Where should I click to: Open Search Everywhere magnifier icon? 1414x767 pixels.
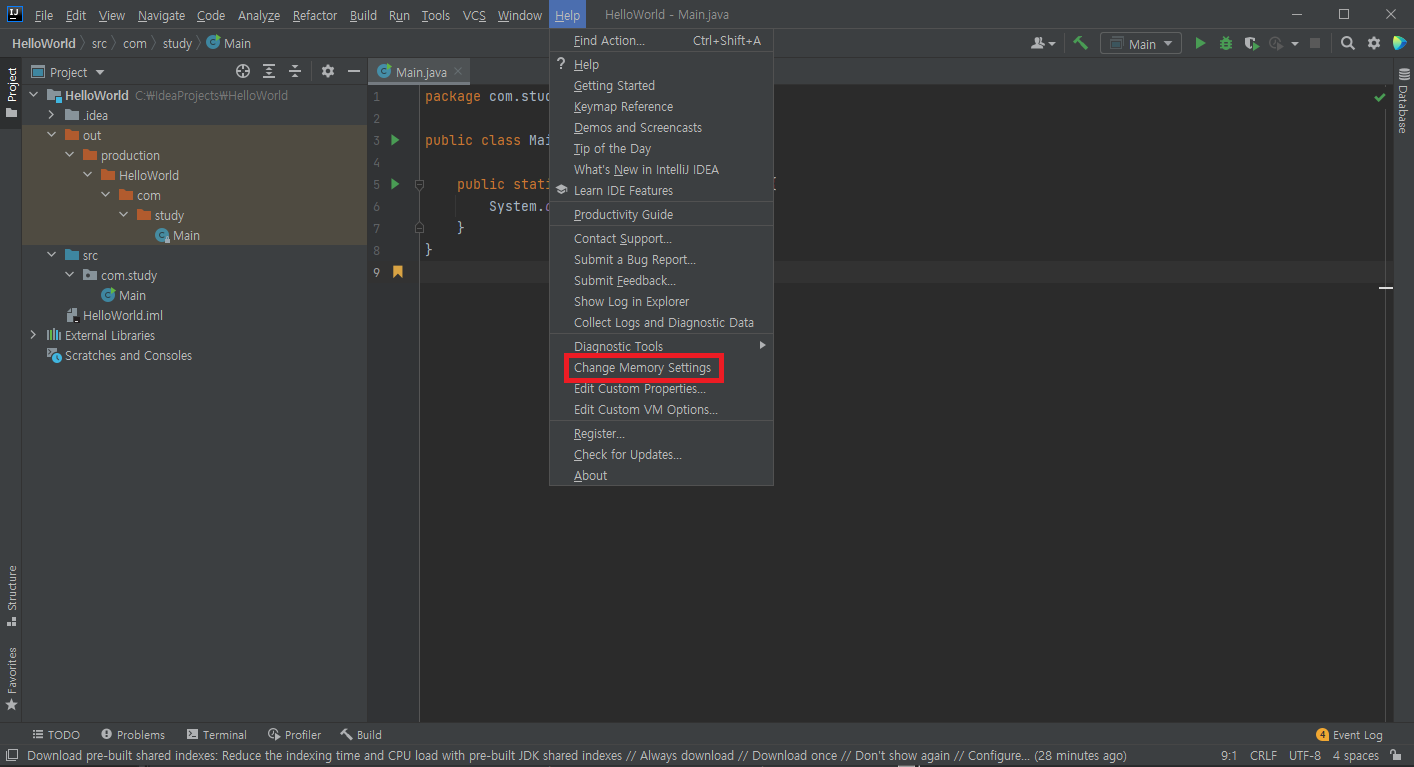click(x=1348, y=43)
